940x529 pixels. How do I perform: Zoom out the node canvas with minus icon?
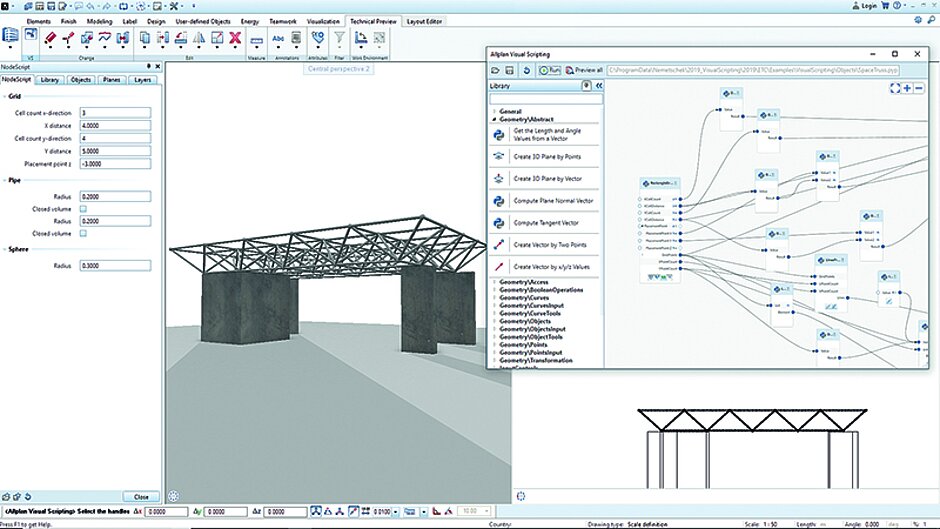(919, 88)
